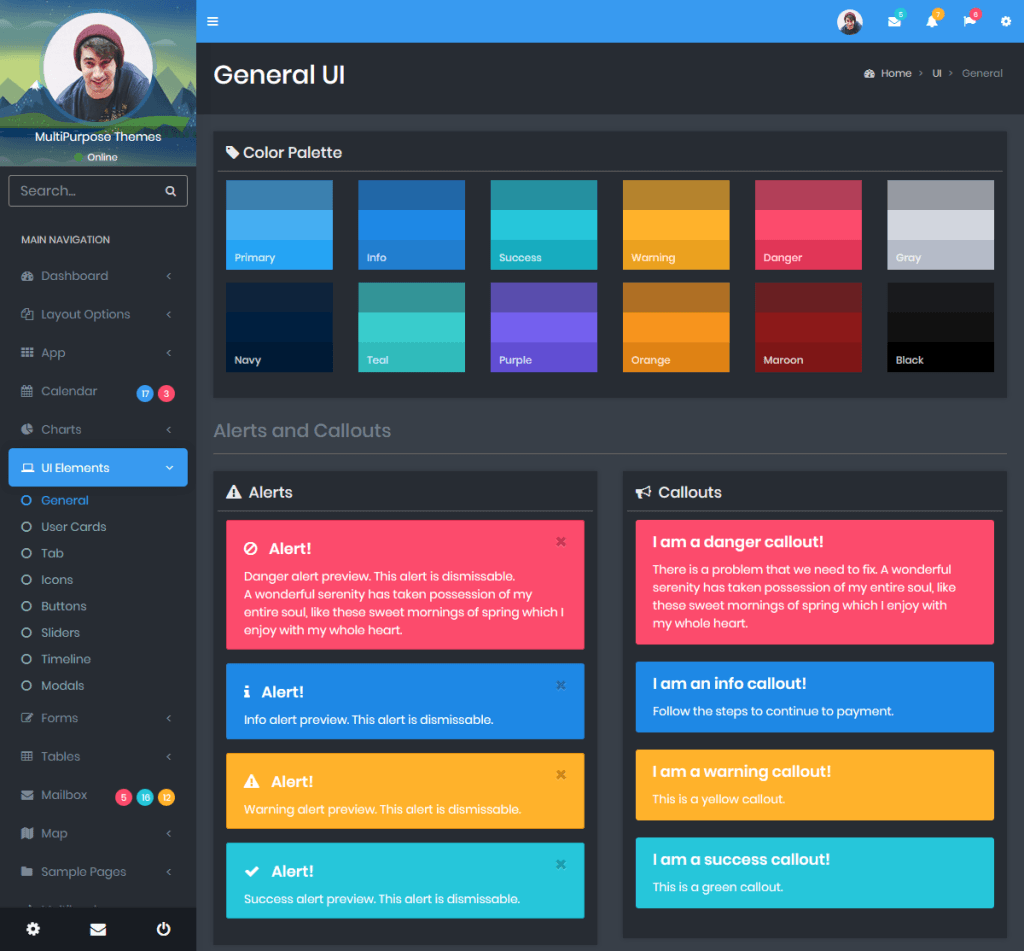Click the Primary color swatch
1024x951 pixels.
click(280, 225)
